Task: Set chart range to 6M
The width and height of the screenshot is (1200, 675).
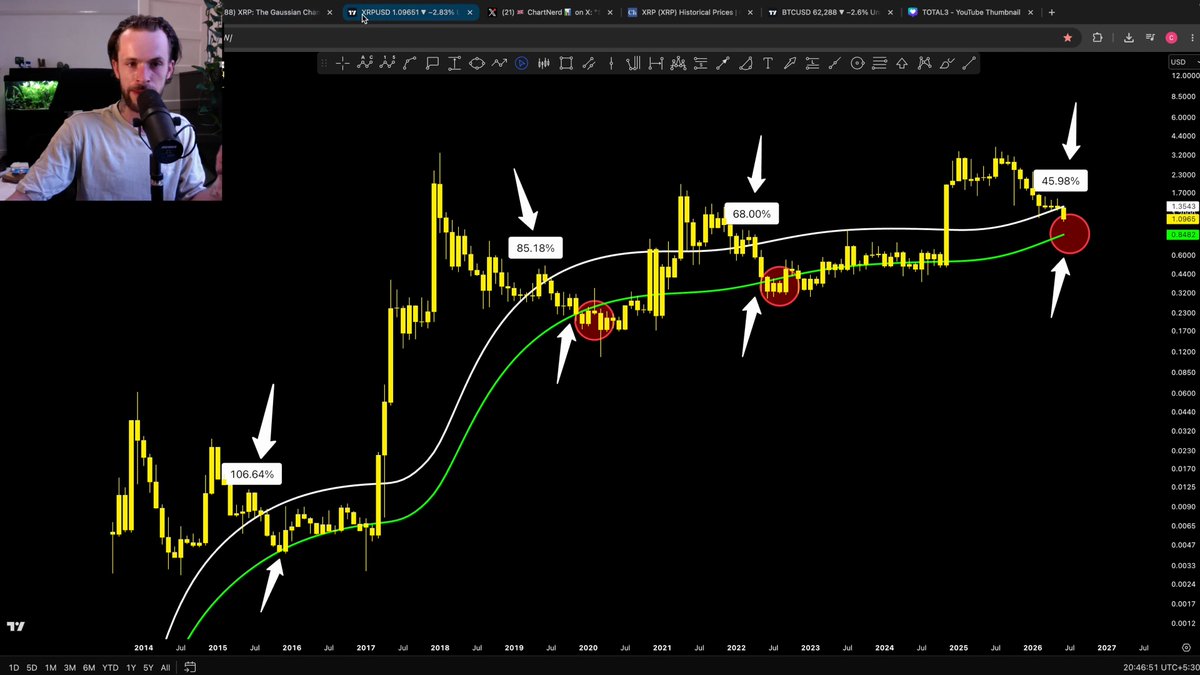Action: 89,667
